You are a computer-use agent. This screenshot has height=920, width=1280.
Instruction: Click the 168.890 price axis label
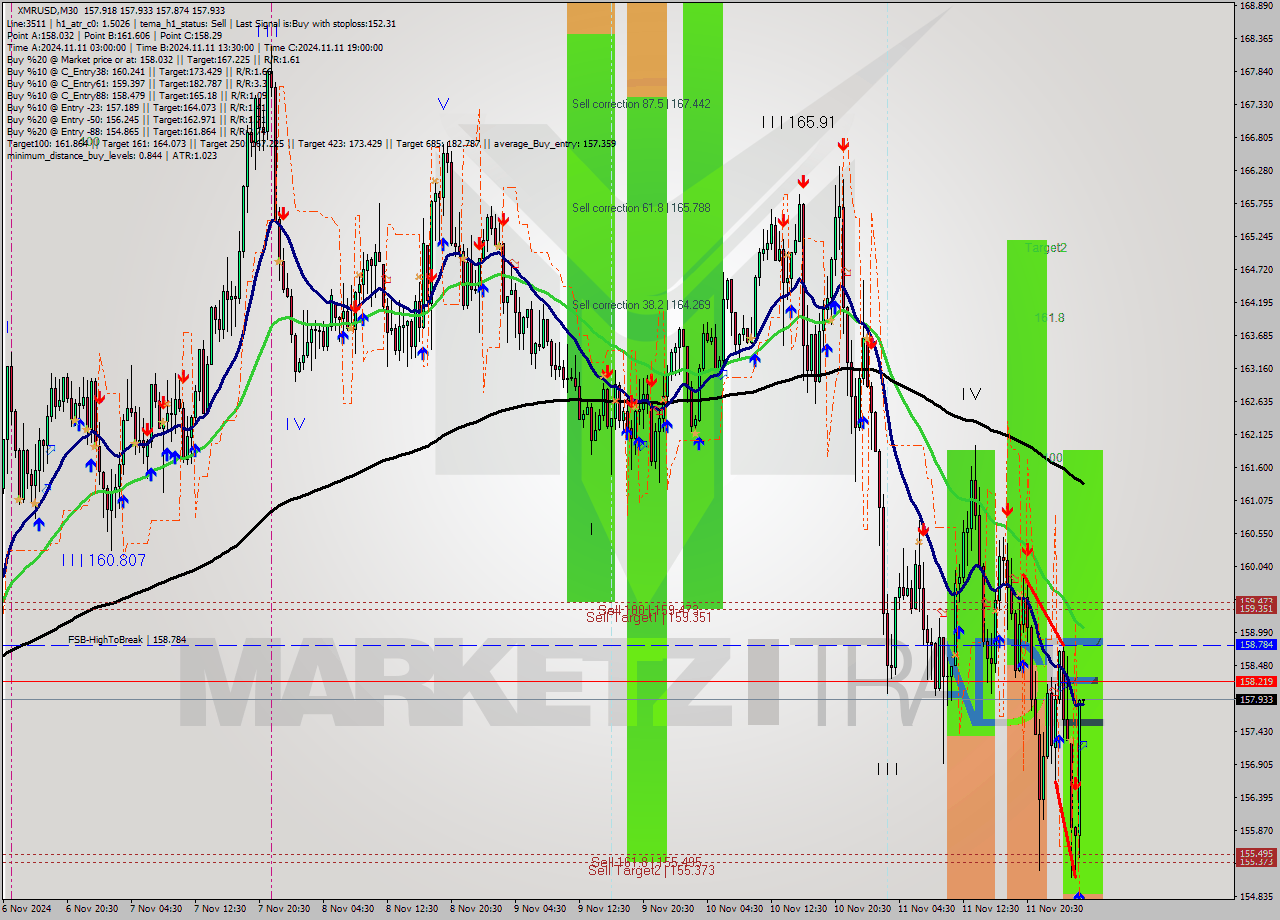point(1256,6)
